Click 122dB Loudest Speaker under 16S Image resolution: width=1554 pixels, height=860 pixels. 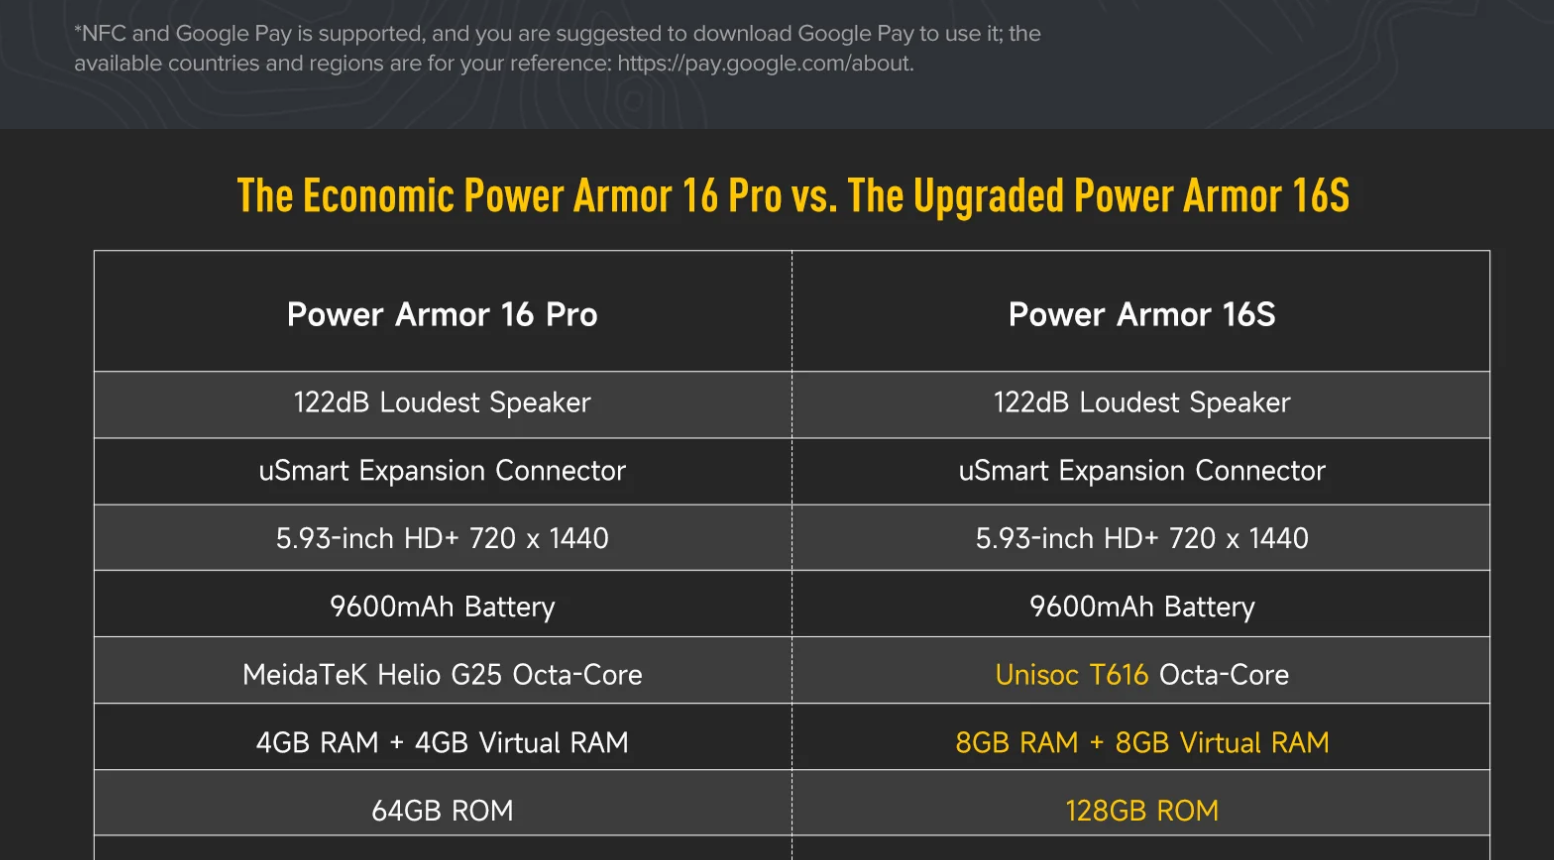[x=1142, y=403]
